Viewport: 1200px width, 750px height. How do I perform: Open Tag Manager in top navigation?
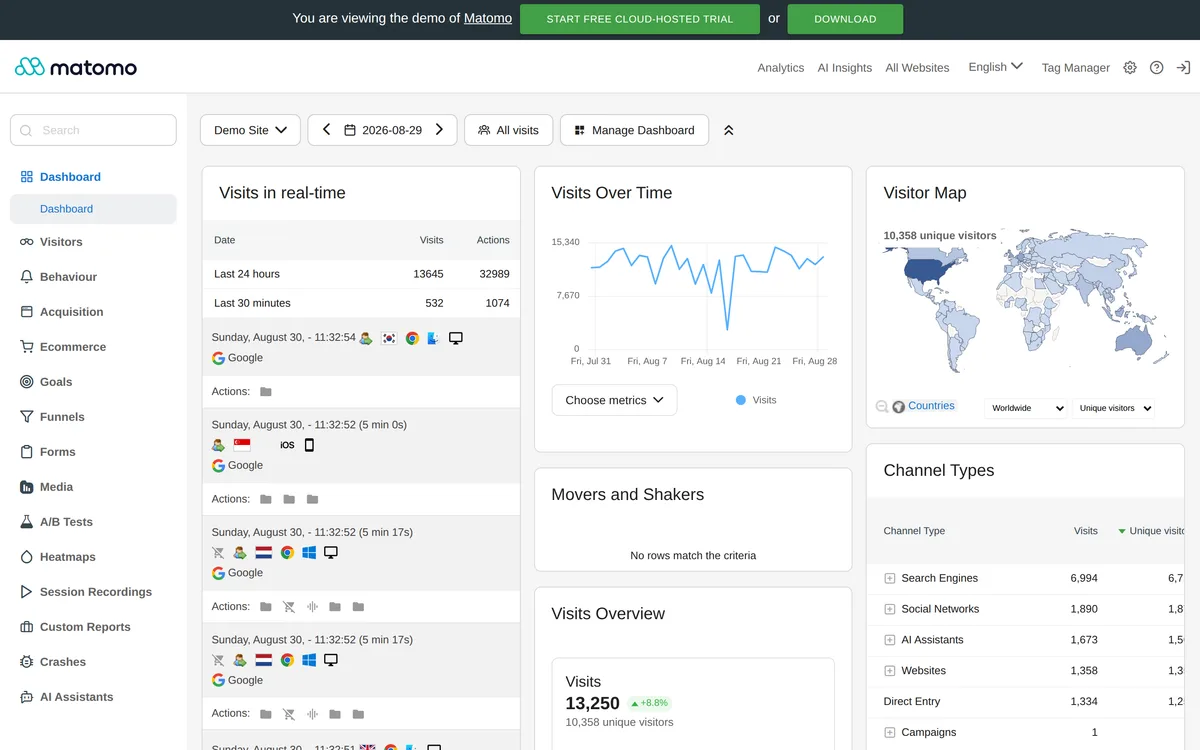(x=1075, y=68)
